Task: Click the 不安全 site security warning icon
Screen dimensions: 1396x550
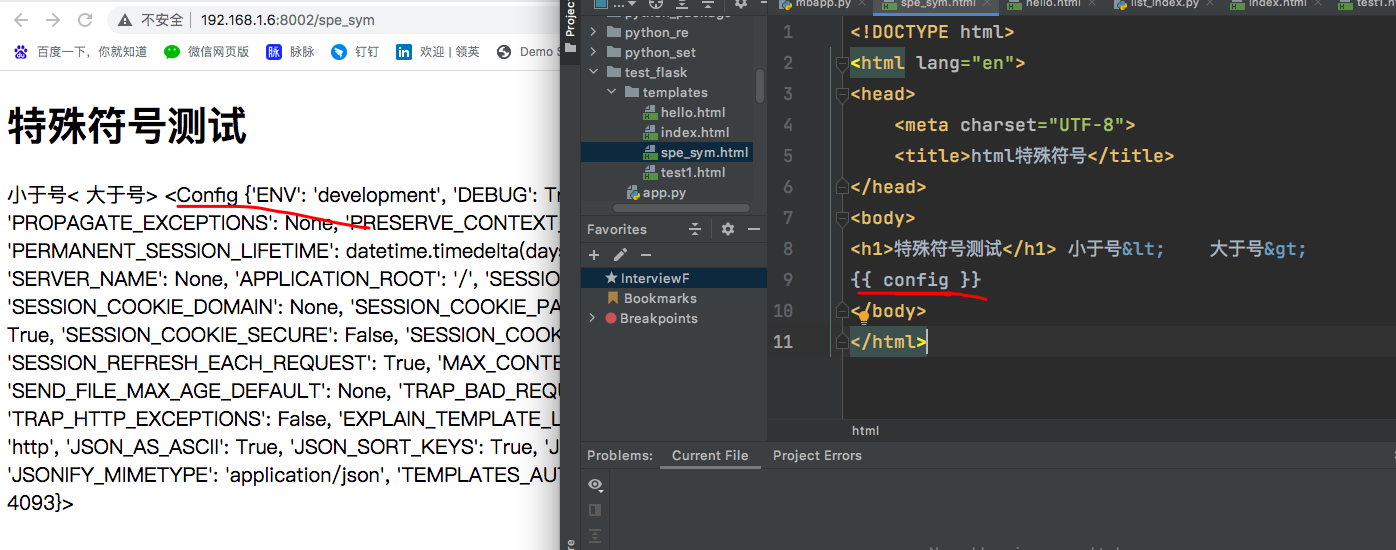Action: point(125,20)
